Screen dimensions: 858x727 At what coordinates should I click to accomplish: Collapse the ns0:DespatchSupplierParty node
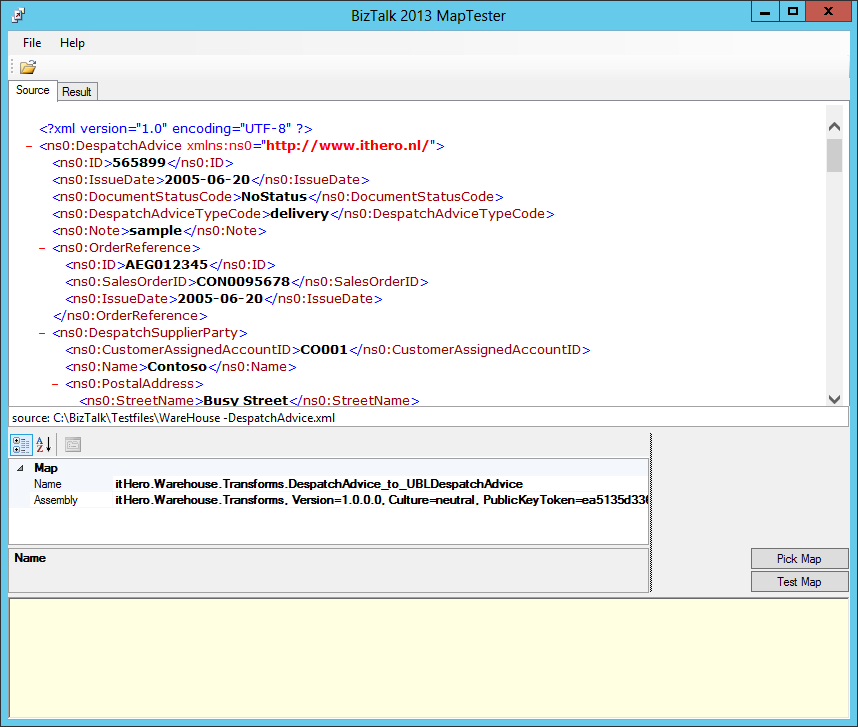[42, 333]
